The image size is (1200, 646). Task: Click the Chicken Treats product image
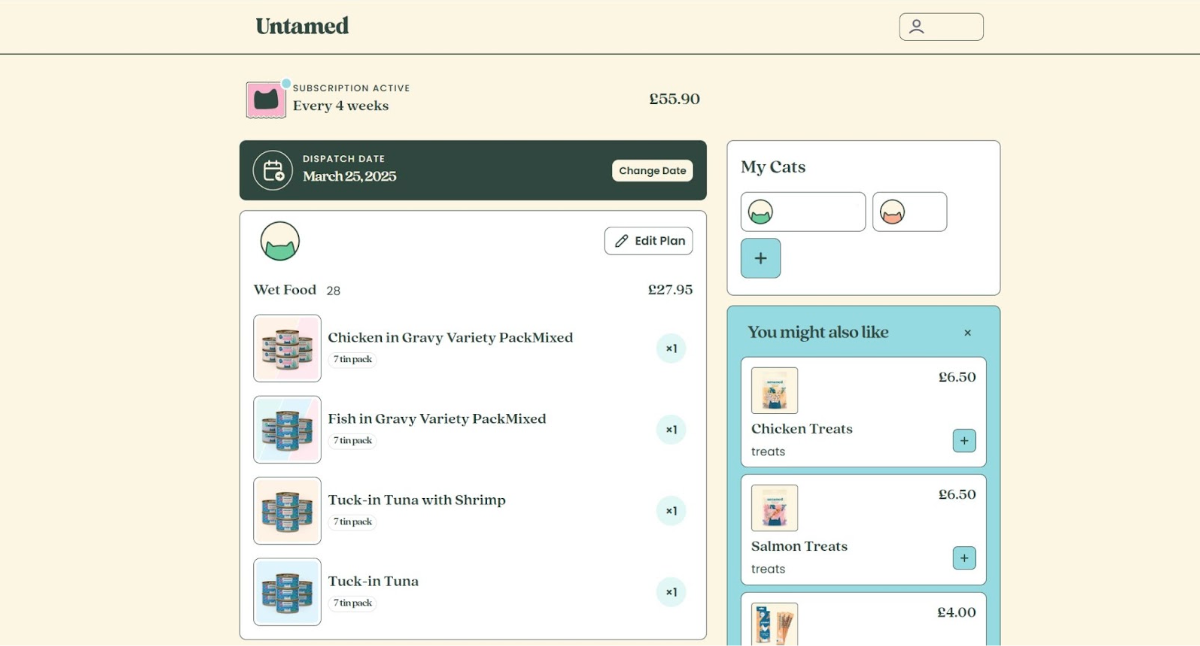coord(774,390)
